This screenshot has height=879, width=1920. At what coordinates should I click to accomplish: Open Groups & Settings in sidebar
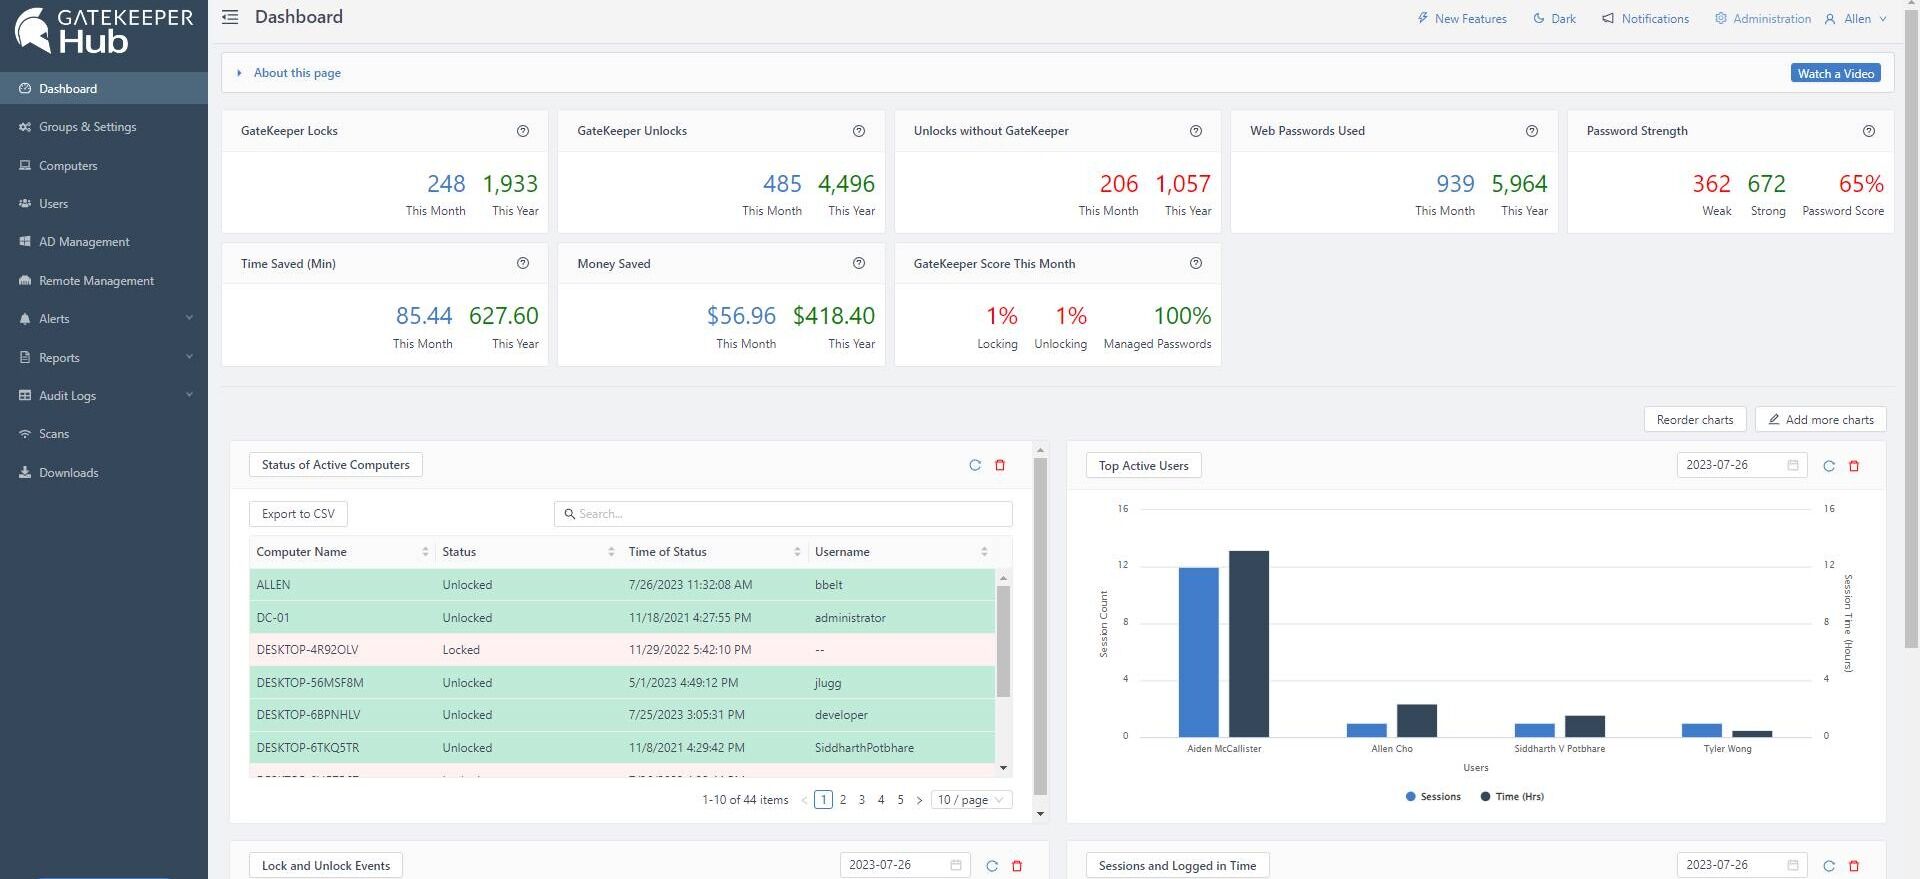pyautogui.click(x=104, y=127)
